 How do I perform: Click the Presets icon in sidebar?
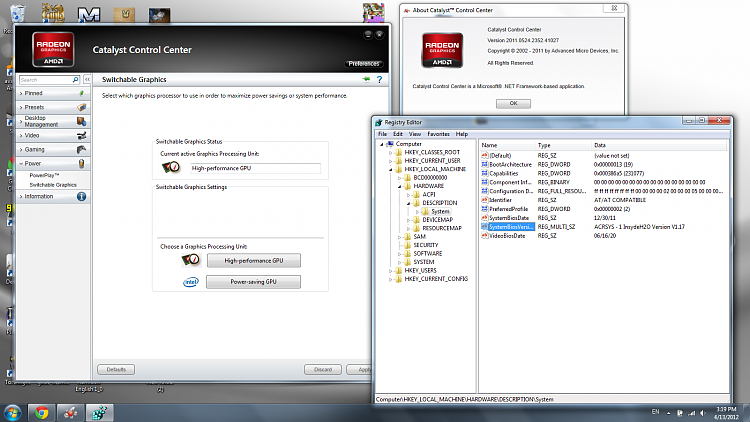pyautogui.click(x=82, y=107)
